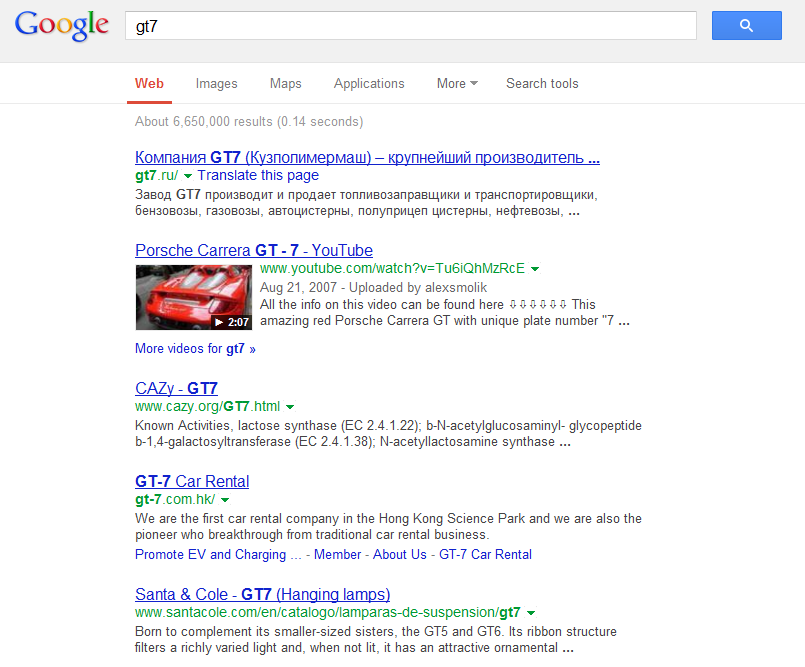Open Promote EV and Charging sitelink
This screenshot has width=805, height=667.
click(x=218, y=555)
